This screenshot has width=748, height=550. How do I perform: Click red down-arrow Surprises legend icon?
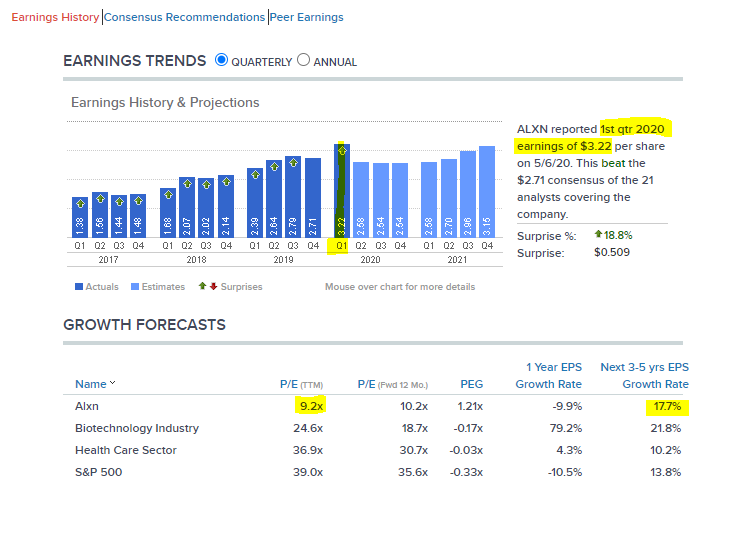tap(213, 286)
